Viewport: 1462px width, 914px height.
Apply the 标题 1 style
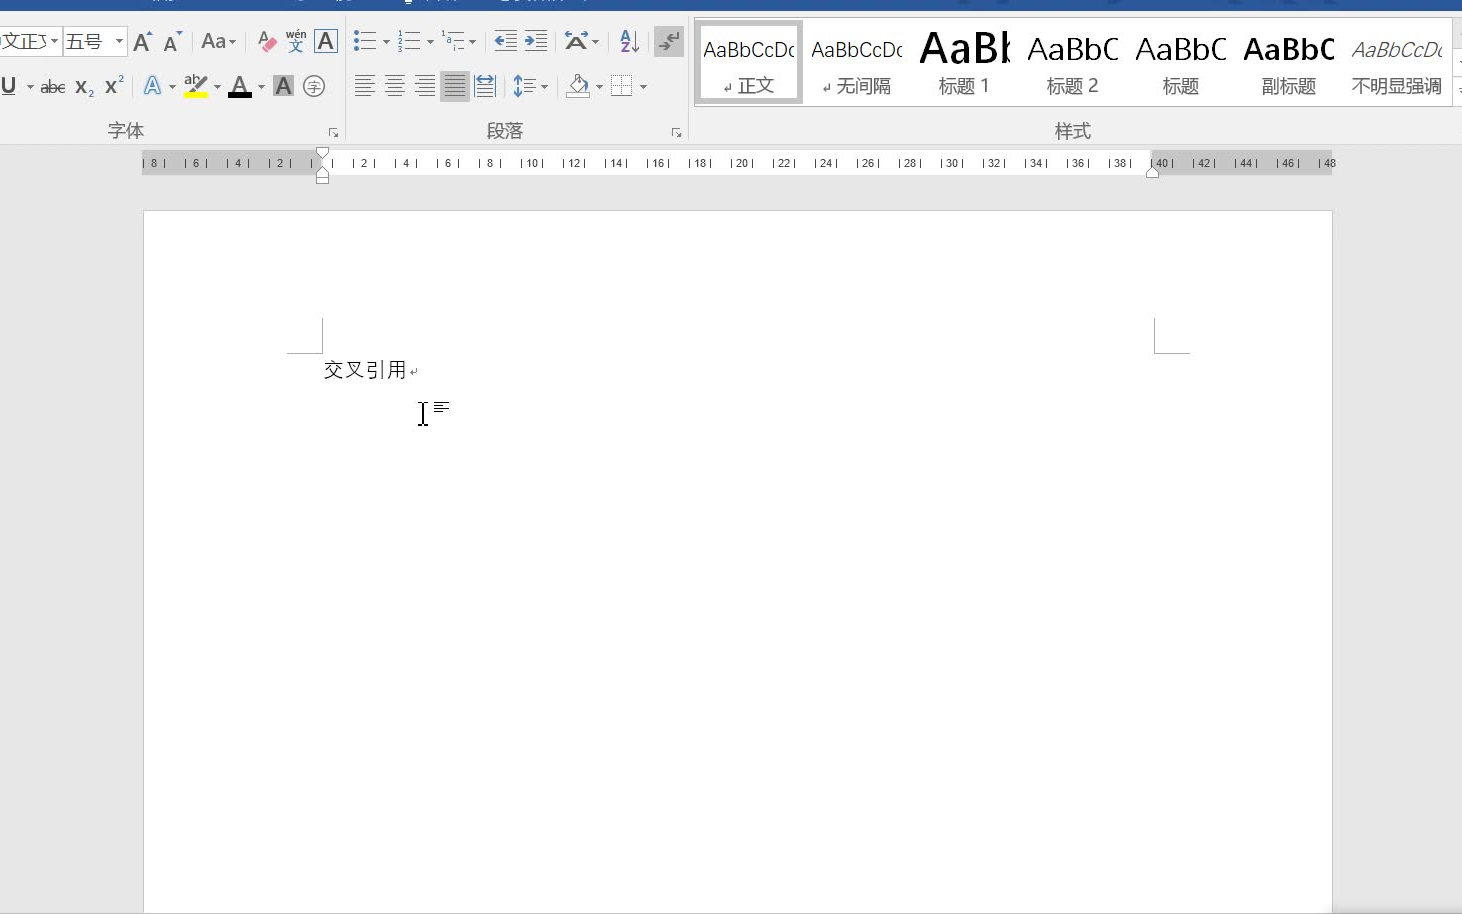pos(964,62)
